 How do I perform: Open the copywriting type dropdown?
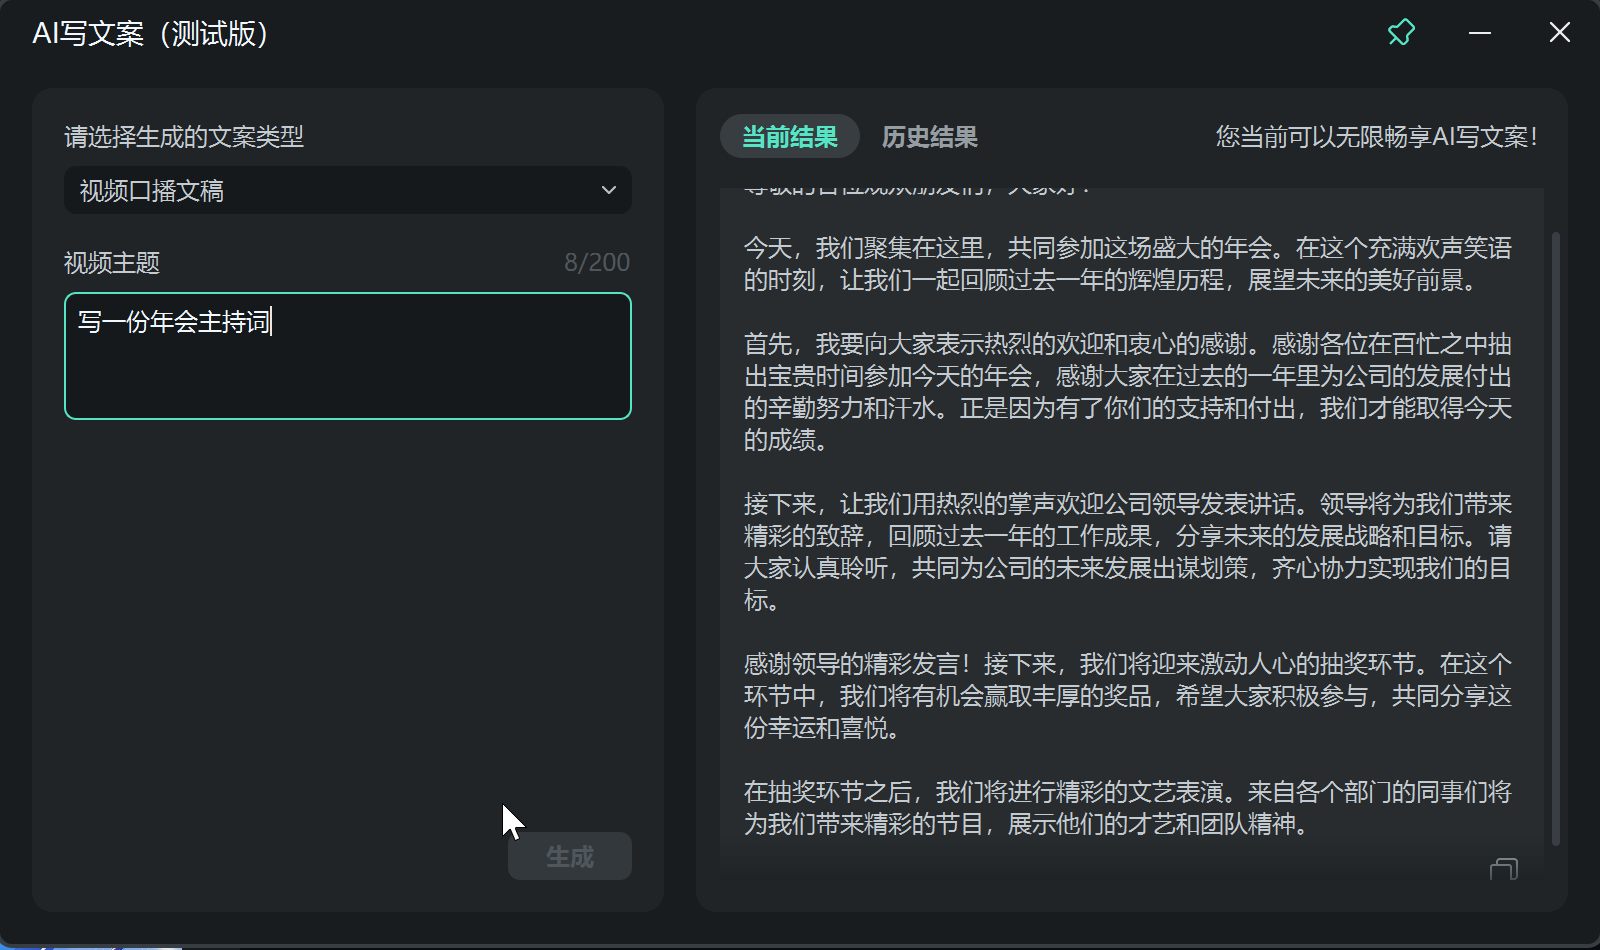coord(347,190)
